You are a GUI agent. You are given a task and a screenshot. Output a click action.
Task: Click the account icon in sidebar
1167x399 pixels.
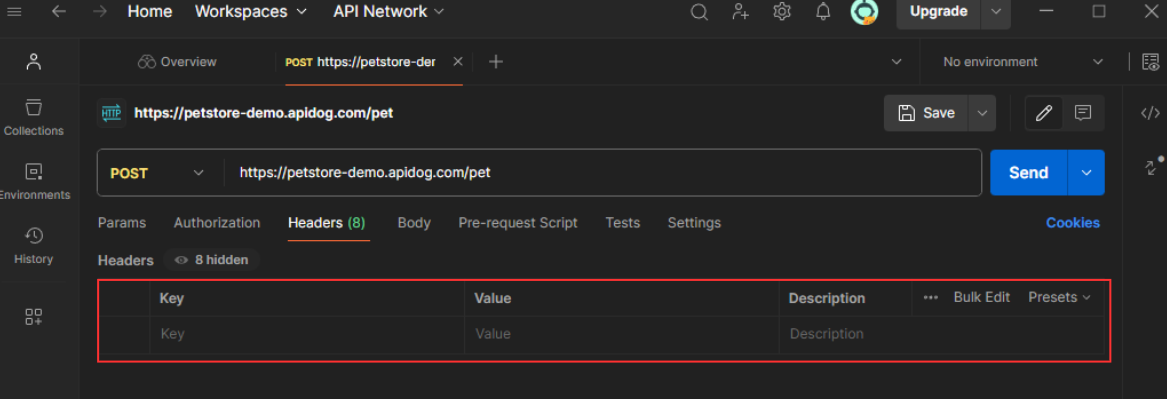tap(33, 62)
